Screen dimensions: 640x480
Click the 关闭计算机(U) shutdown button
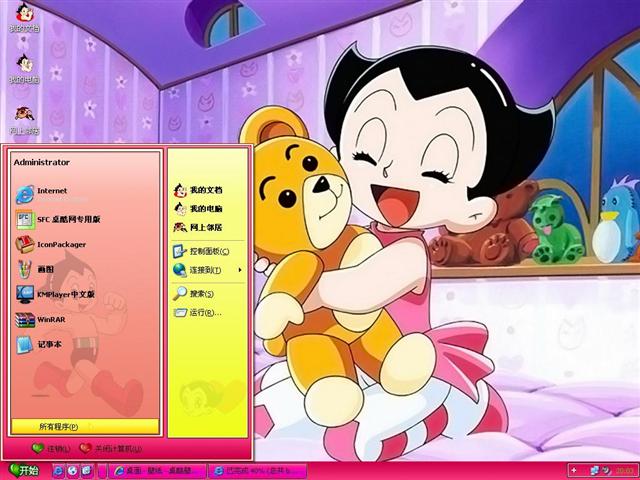pos(111,449)
